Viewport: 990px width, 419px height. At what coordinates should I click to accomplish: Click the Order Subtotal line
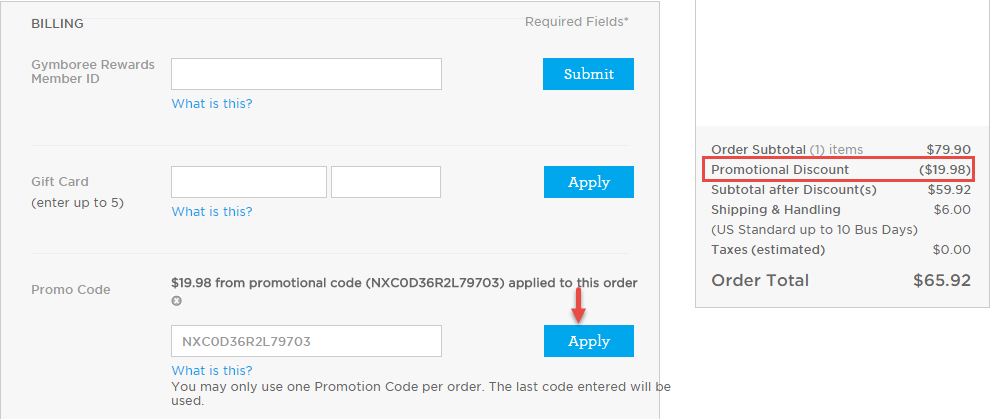(840, 150)
